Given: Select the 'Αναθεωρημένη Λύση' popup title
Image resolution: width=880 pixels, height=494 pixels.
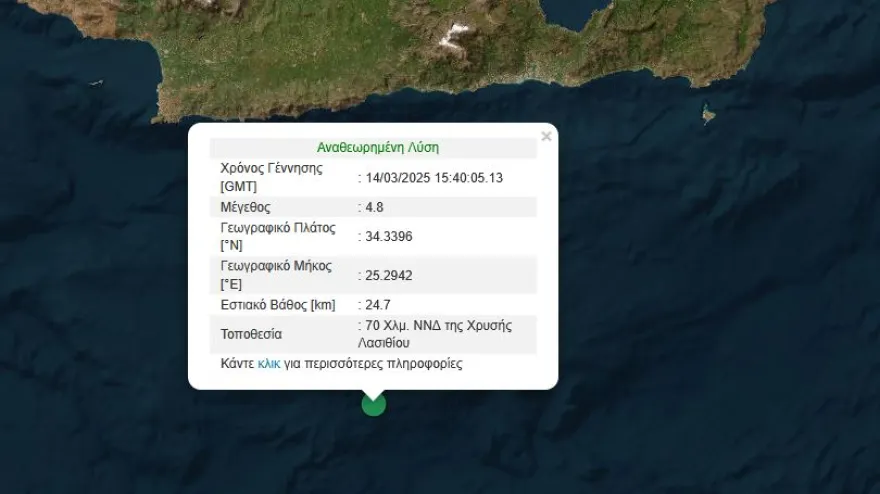Looking at the screenshot, I should coord(378,147).
